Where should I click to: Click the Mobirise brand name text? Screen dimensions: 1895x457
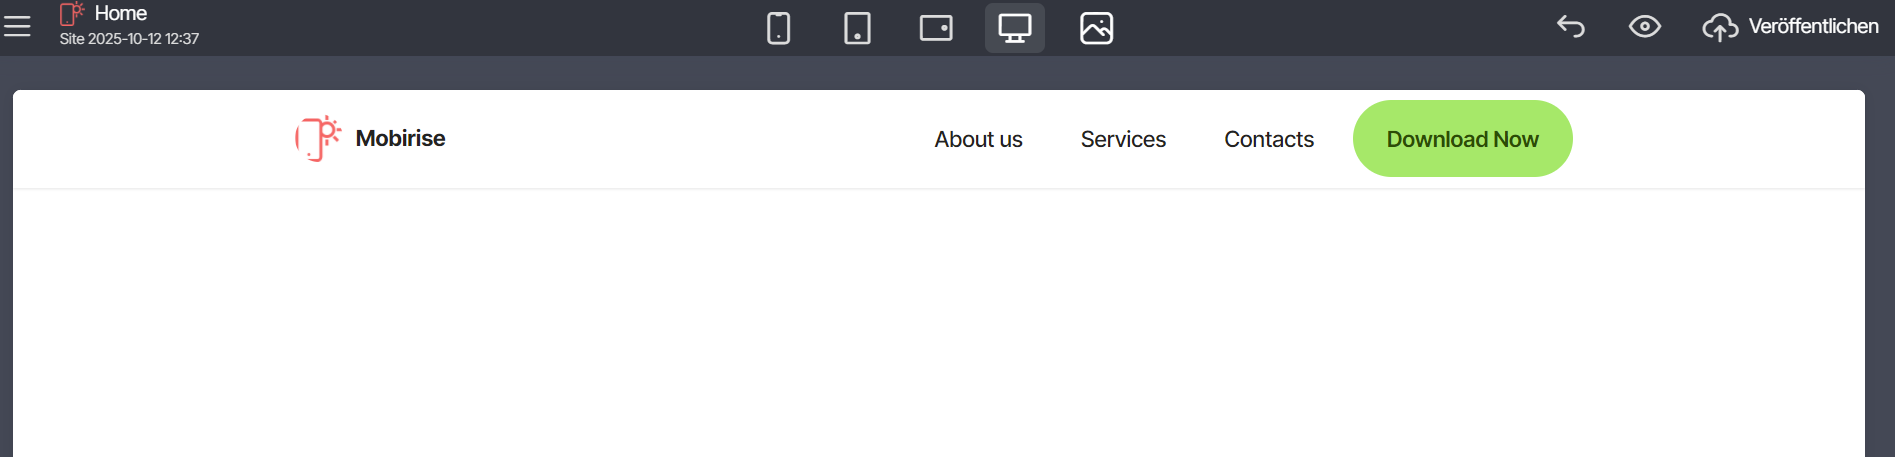[x=400, y=138]
